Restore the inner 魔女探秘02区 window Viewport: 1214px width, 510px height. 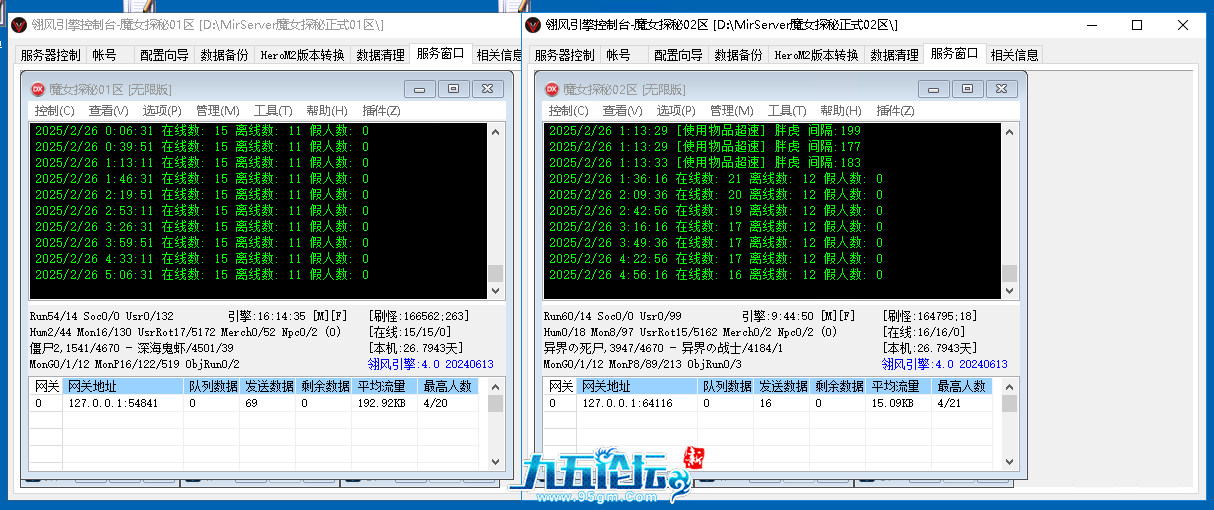point(967,89)
